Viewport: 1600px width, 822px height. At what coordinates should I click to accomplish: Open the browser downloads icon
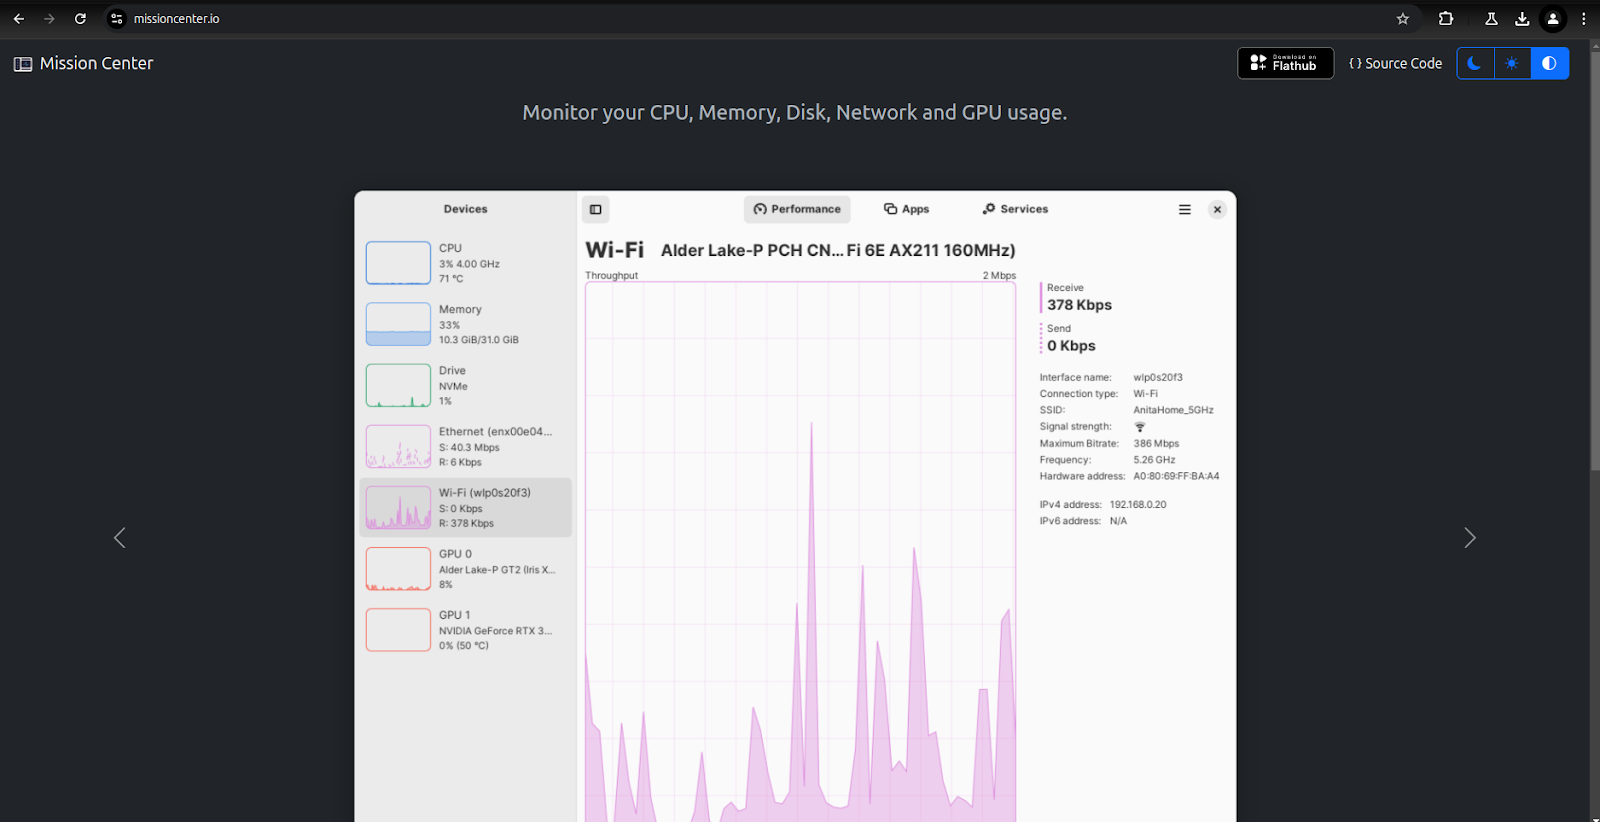[1522, 19]
